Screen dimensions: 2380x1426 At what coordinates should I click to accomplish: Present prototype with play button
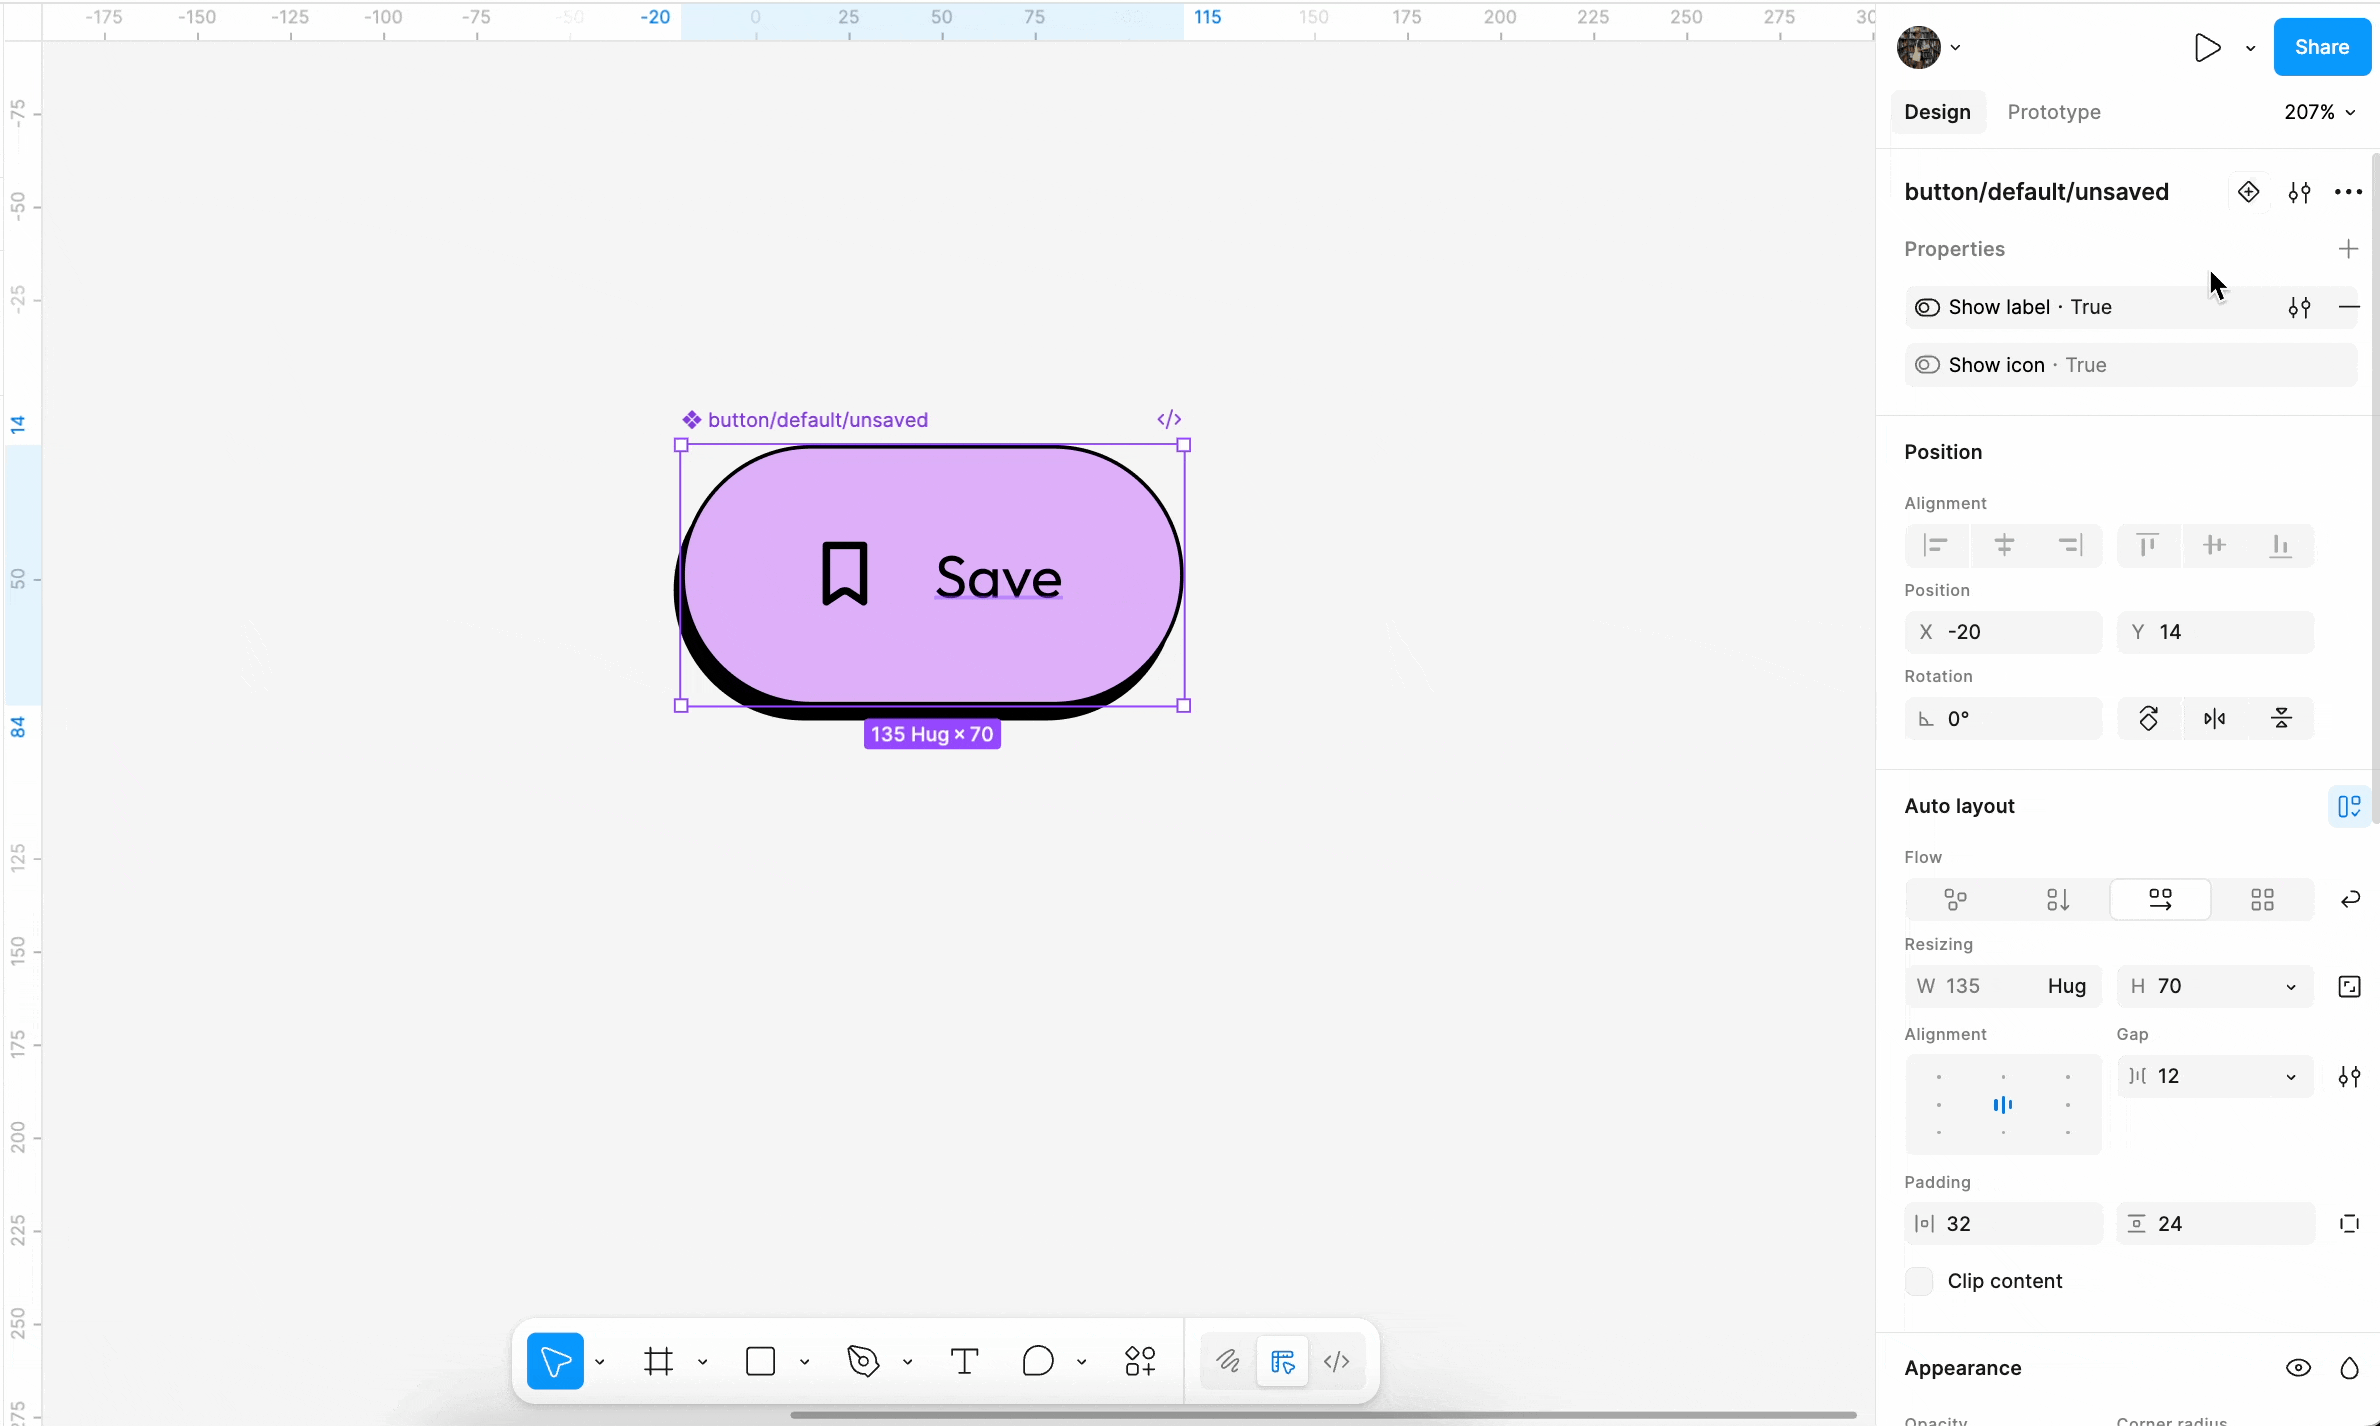coord(2207,47)
